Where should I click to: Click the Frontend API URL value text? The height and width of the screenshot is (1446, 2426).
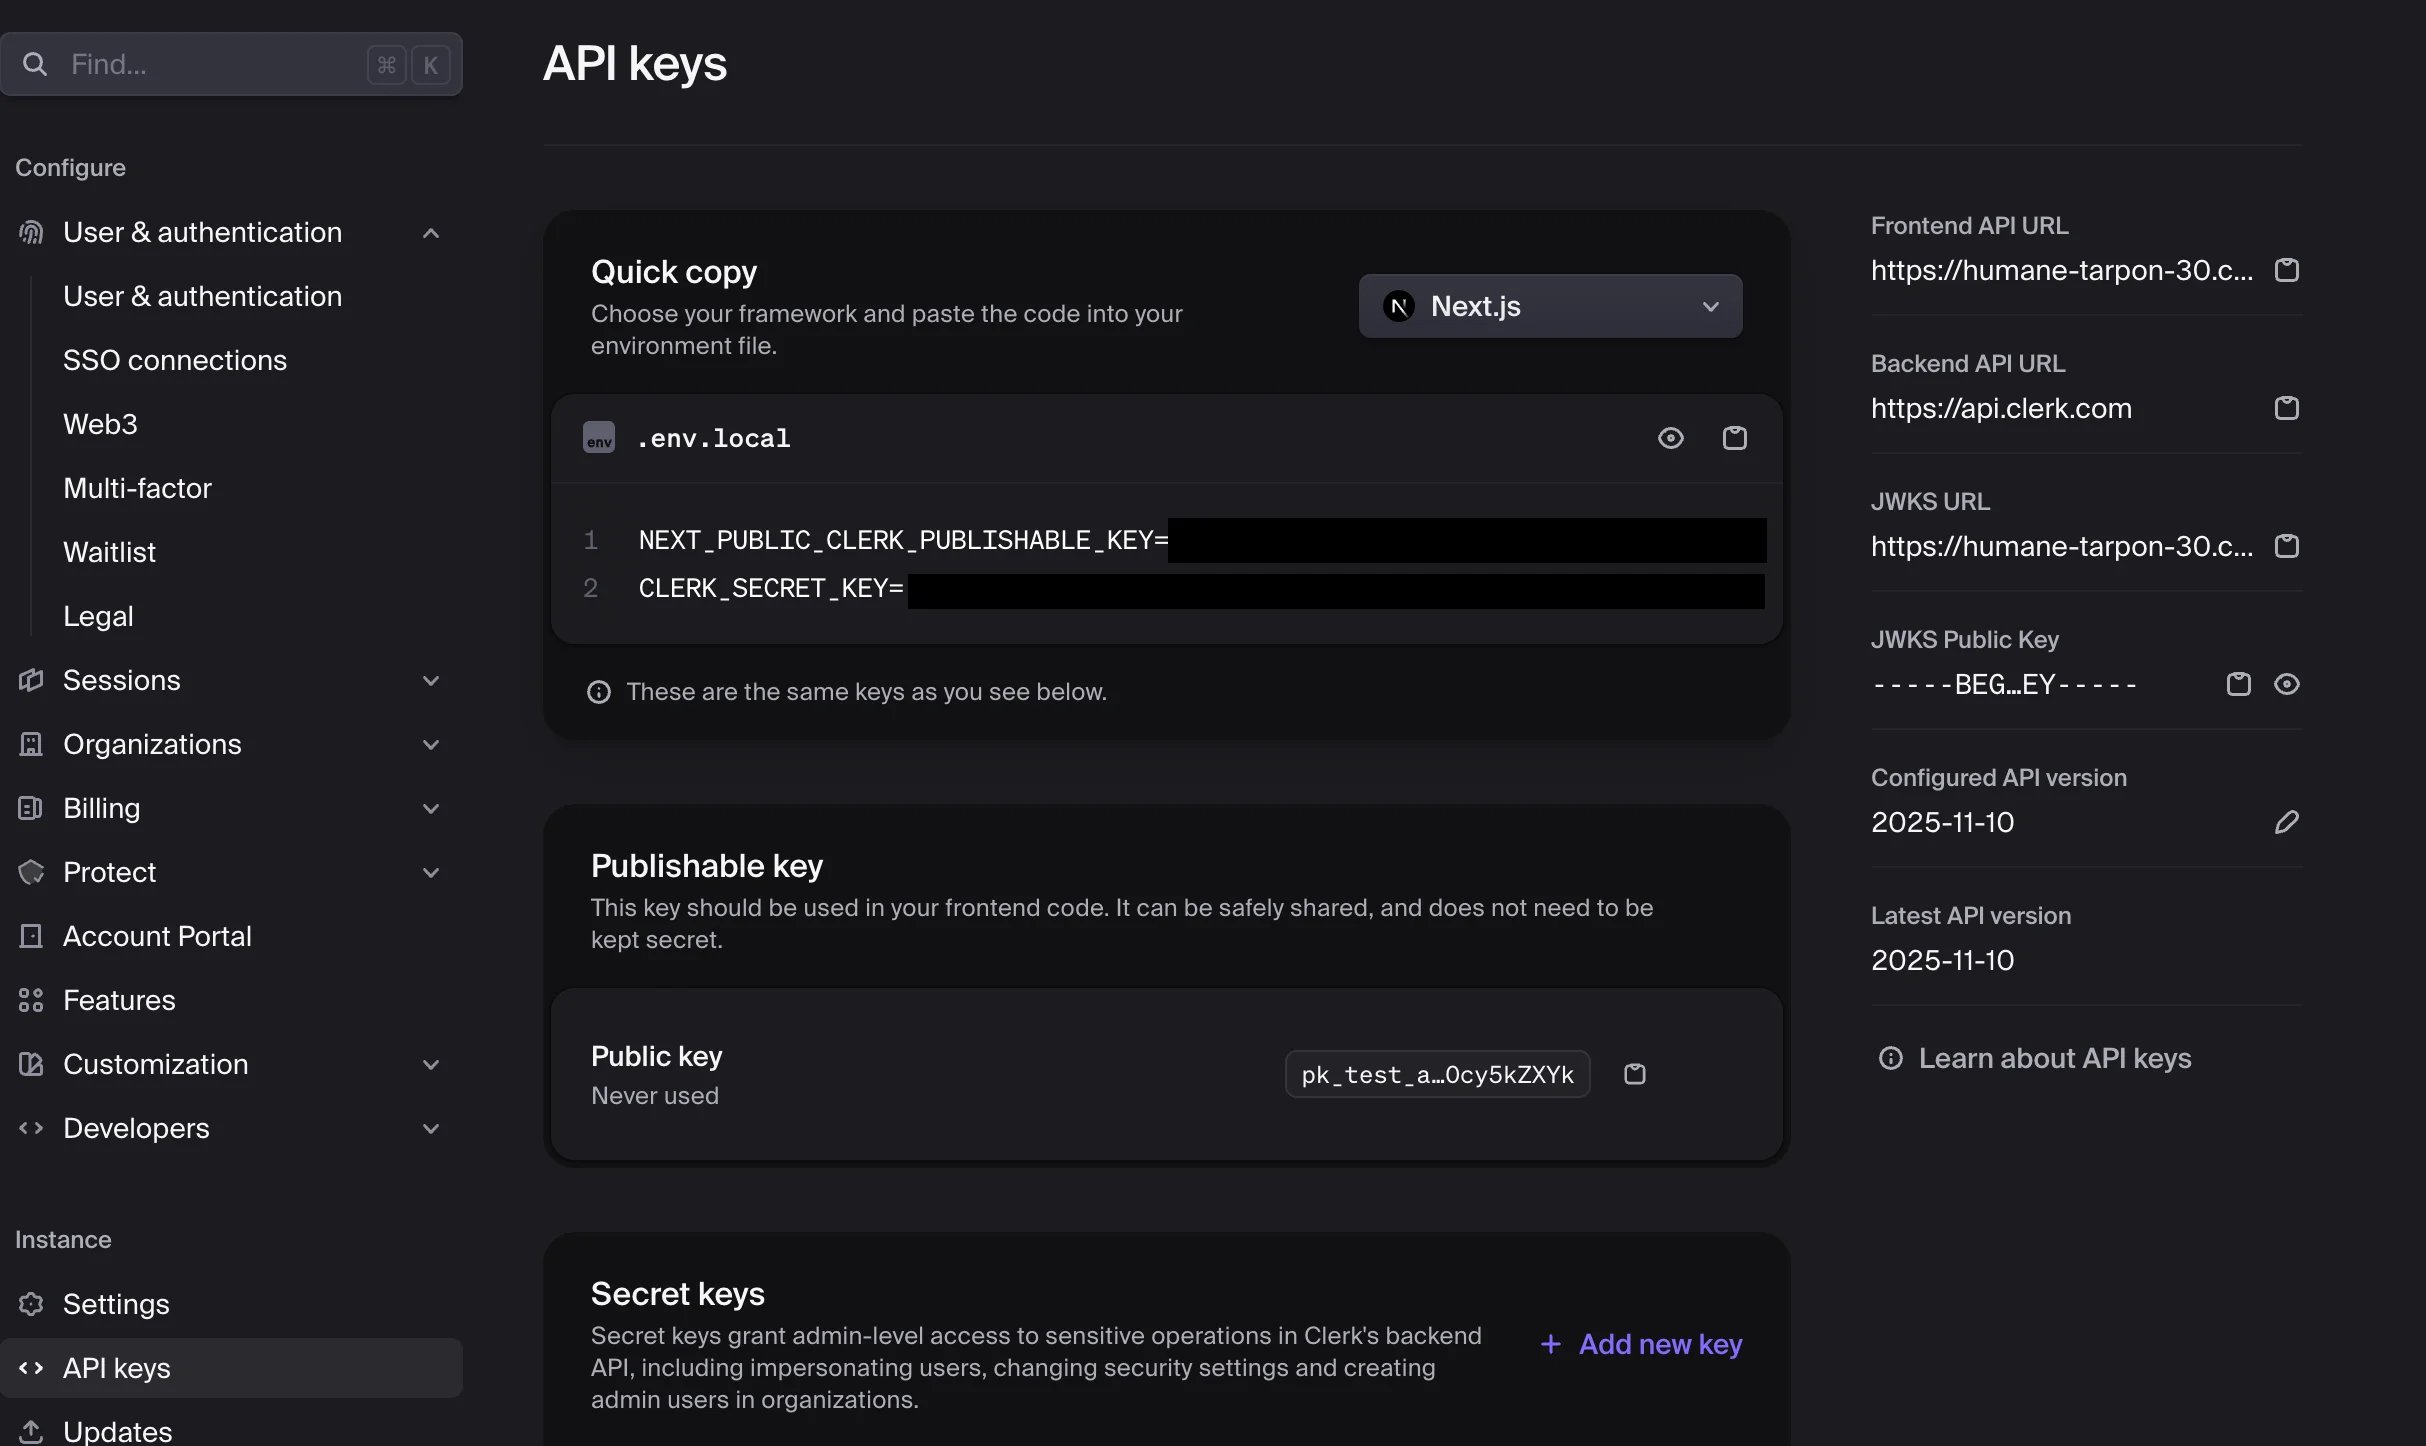(x=2062, y=271)
